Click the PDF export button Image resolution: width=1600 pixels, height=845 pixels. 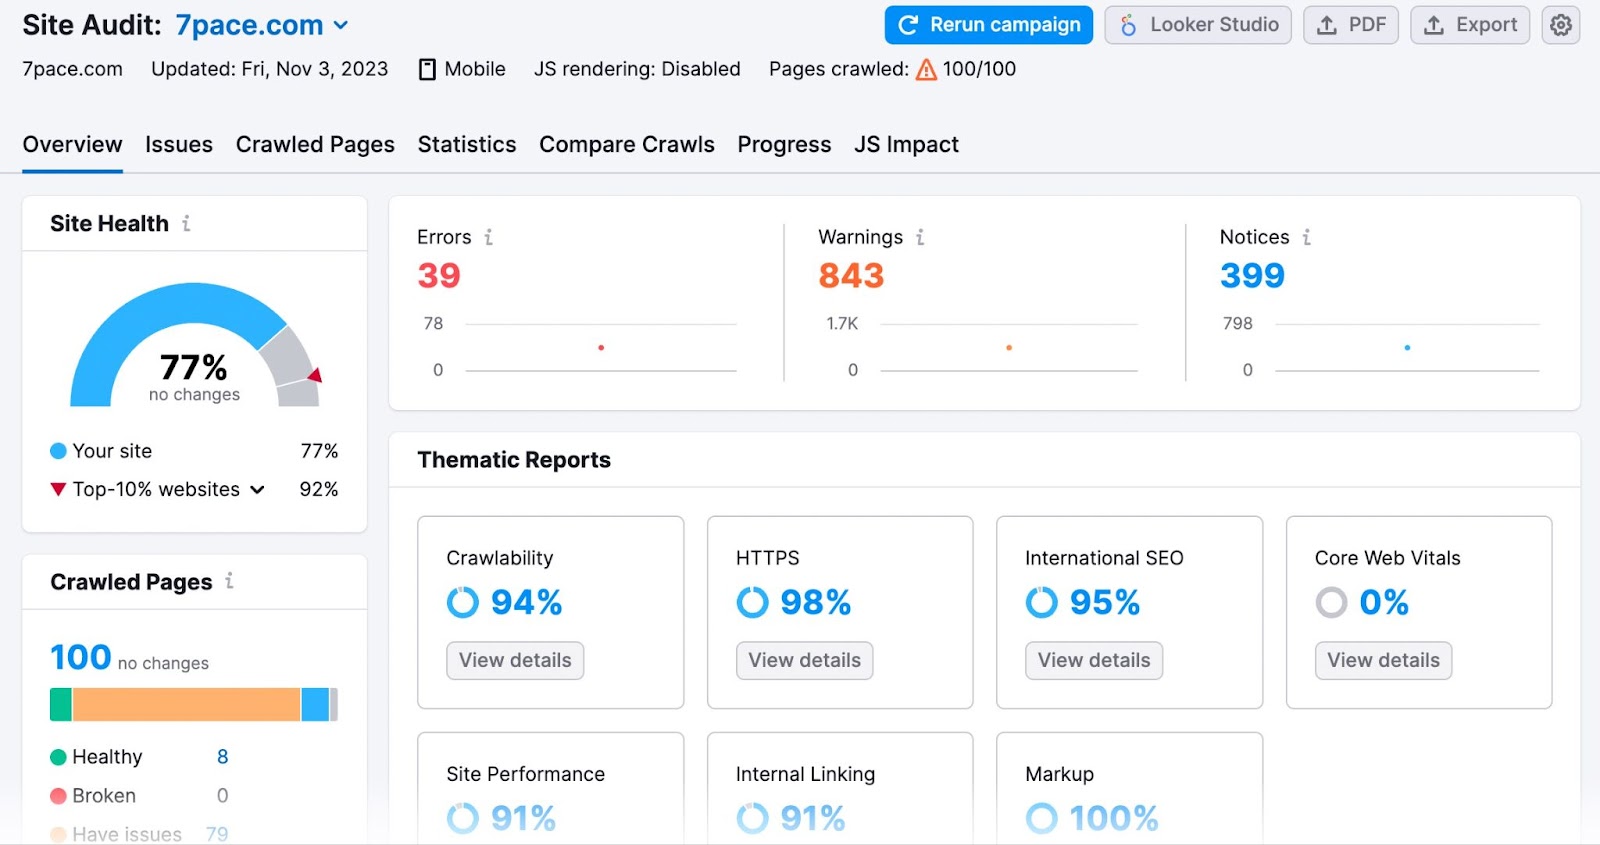pyautogui.click(x=1350, y=25)
